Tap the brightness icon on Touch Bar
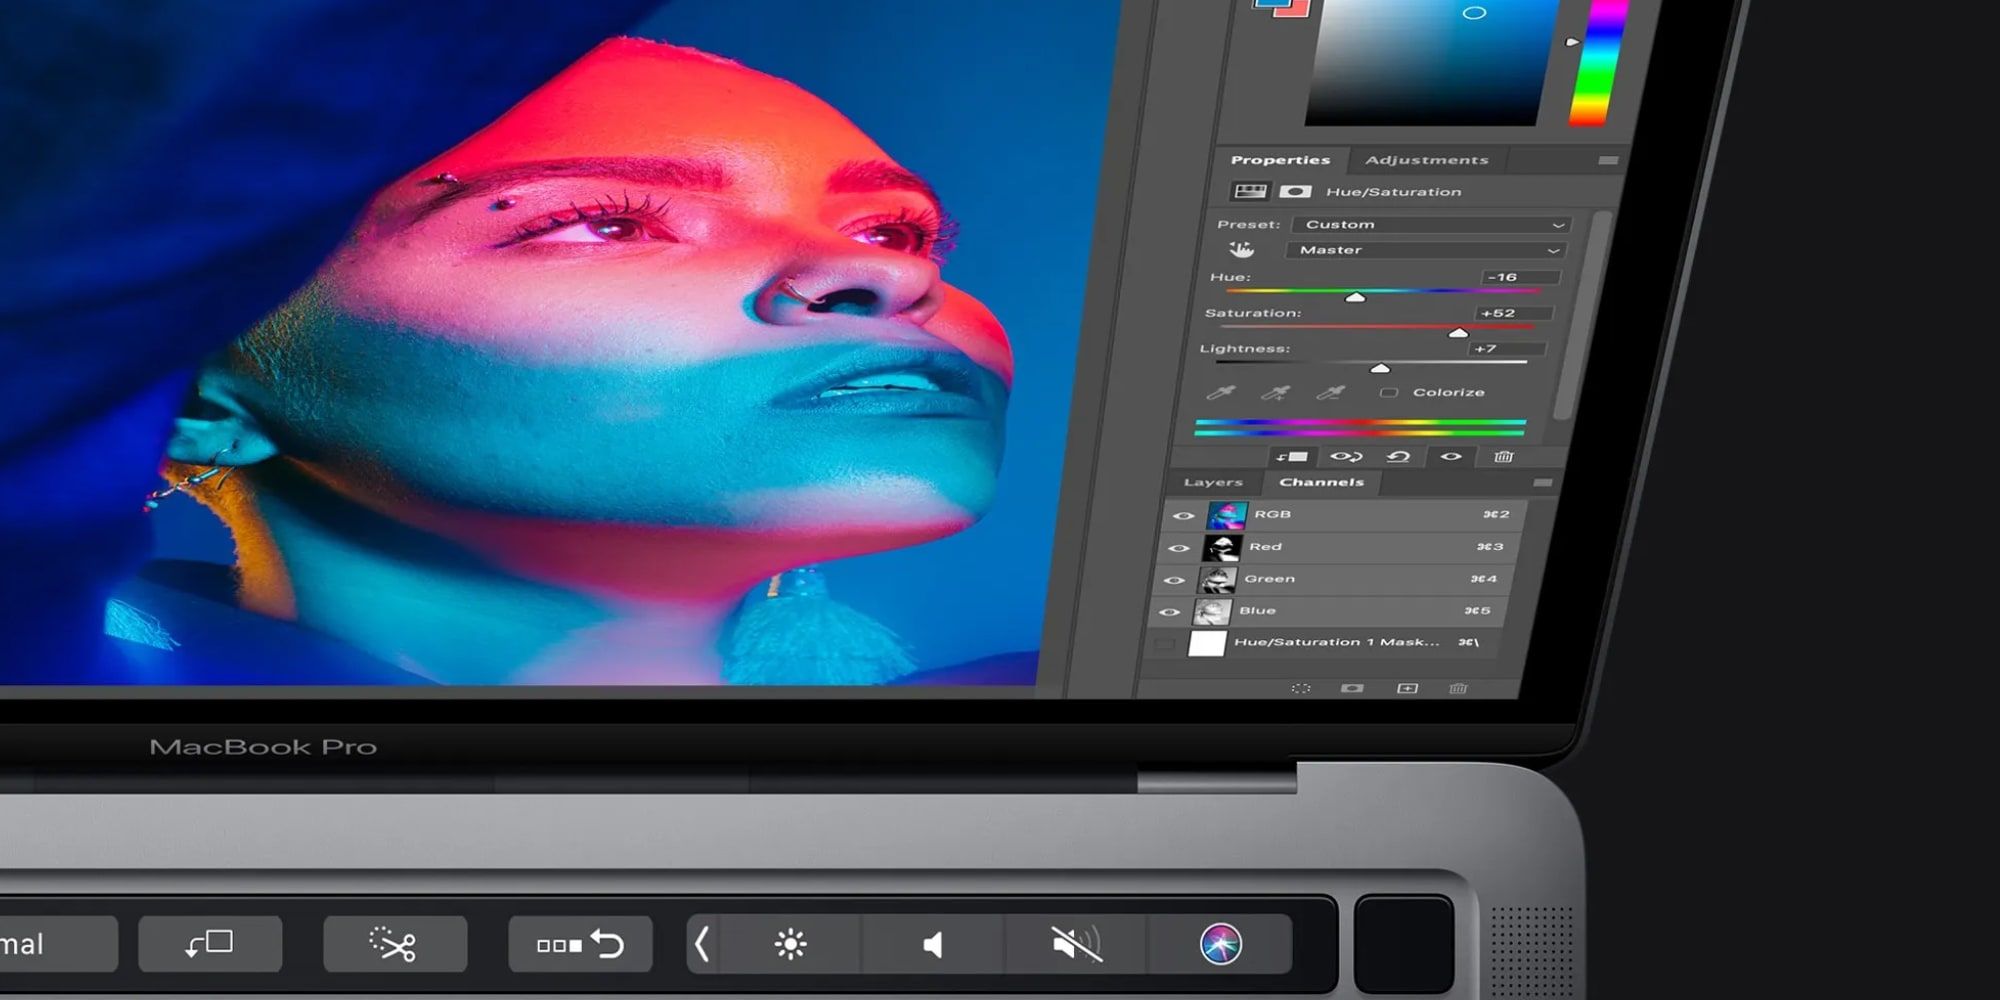The height and width of the screenshot is (1000, 2000). point(790,944)
